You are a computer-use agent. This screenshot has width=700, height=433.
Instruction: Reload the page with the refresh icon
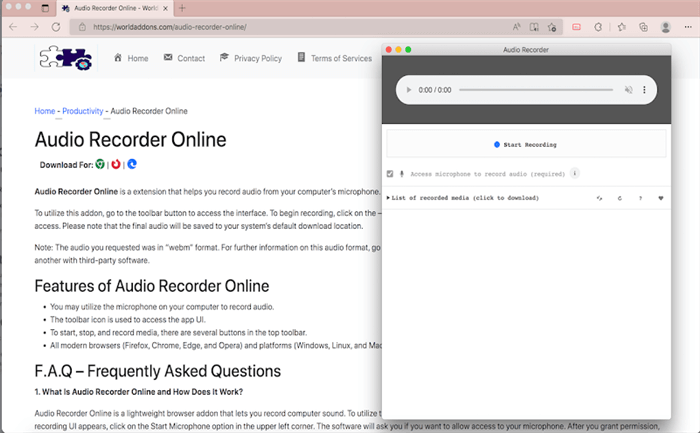[x=56, y=27]
